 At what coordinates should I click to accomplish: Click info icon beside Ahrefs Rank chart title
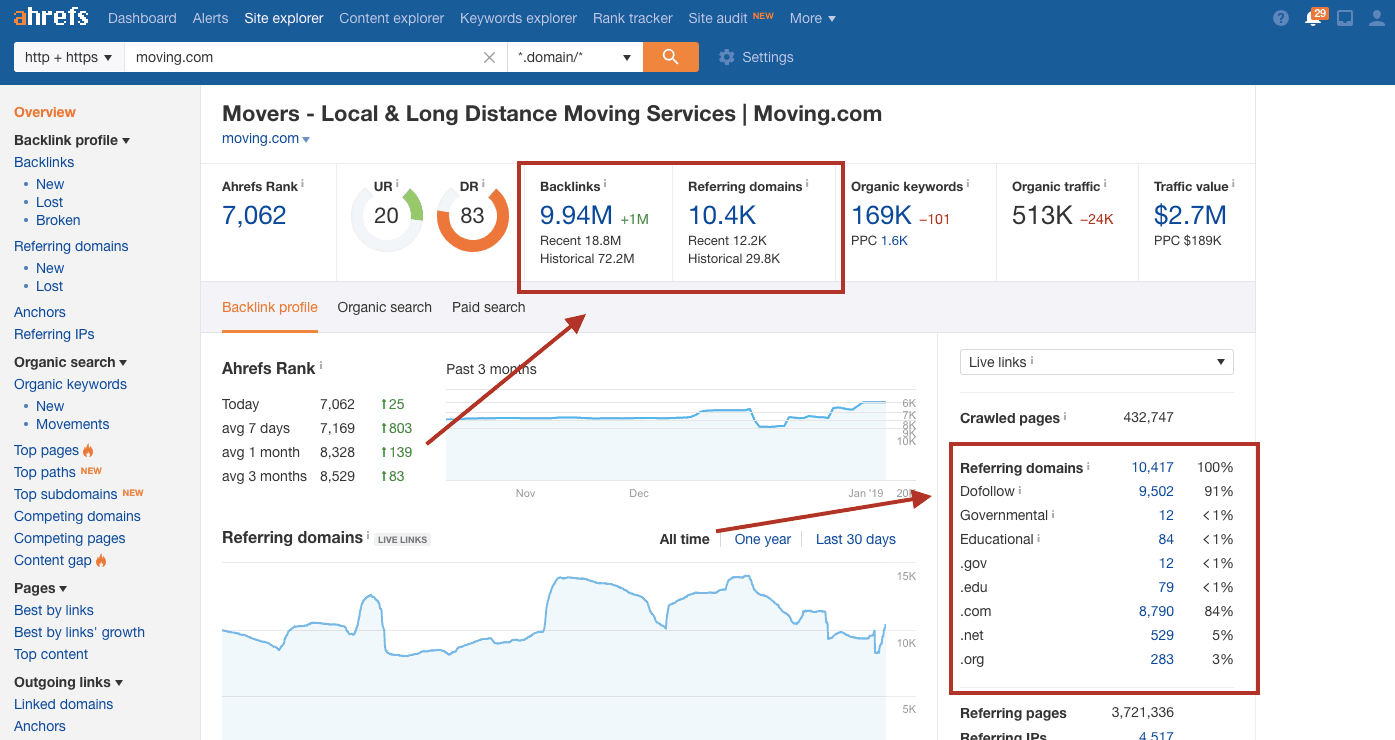(x=321, y=366)
